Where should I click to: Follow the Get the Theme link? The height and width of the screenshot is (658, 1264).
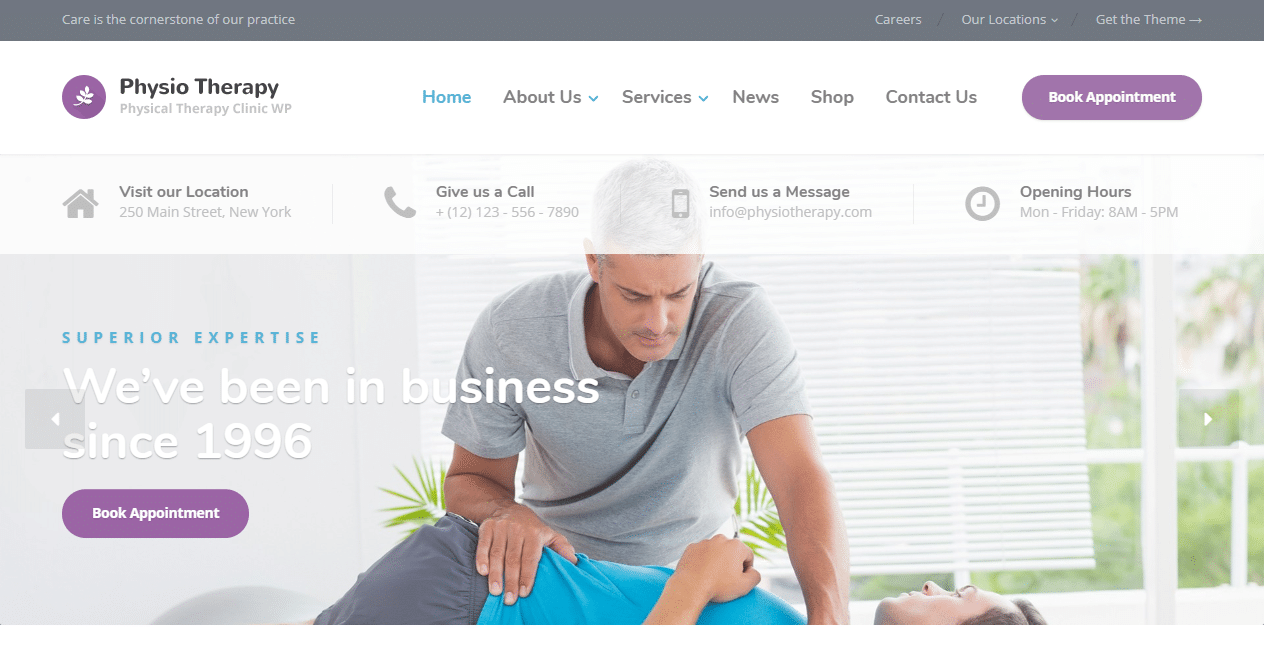1149,19
